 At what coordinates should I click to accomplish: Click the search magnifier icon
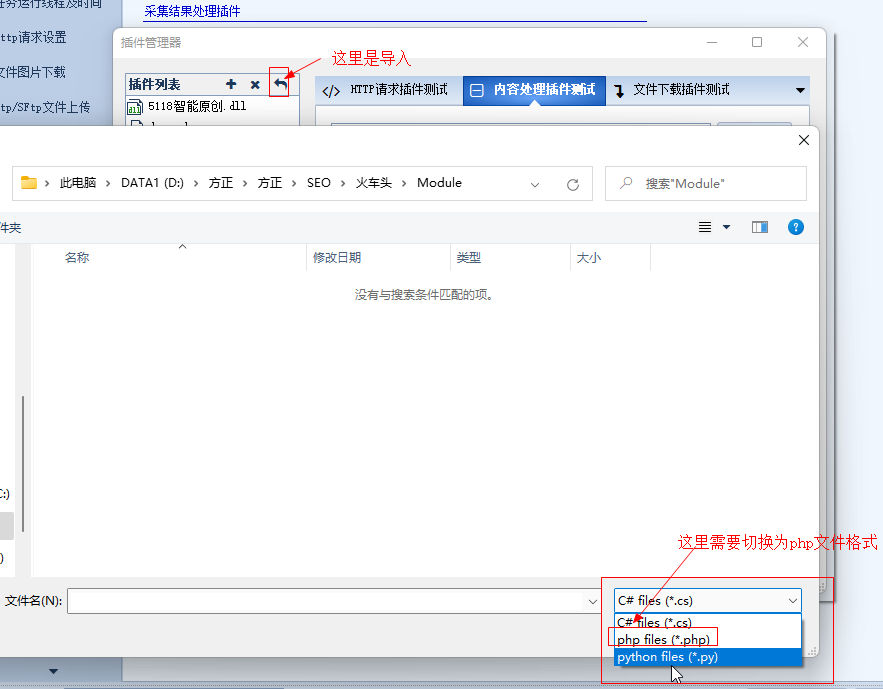626,183
